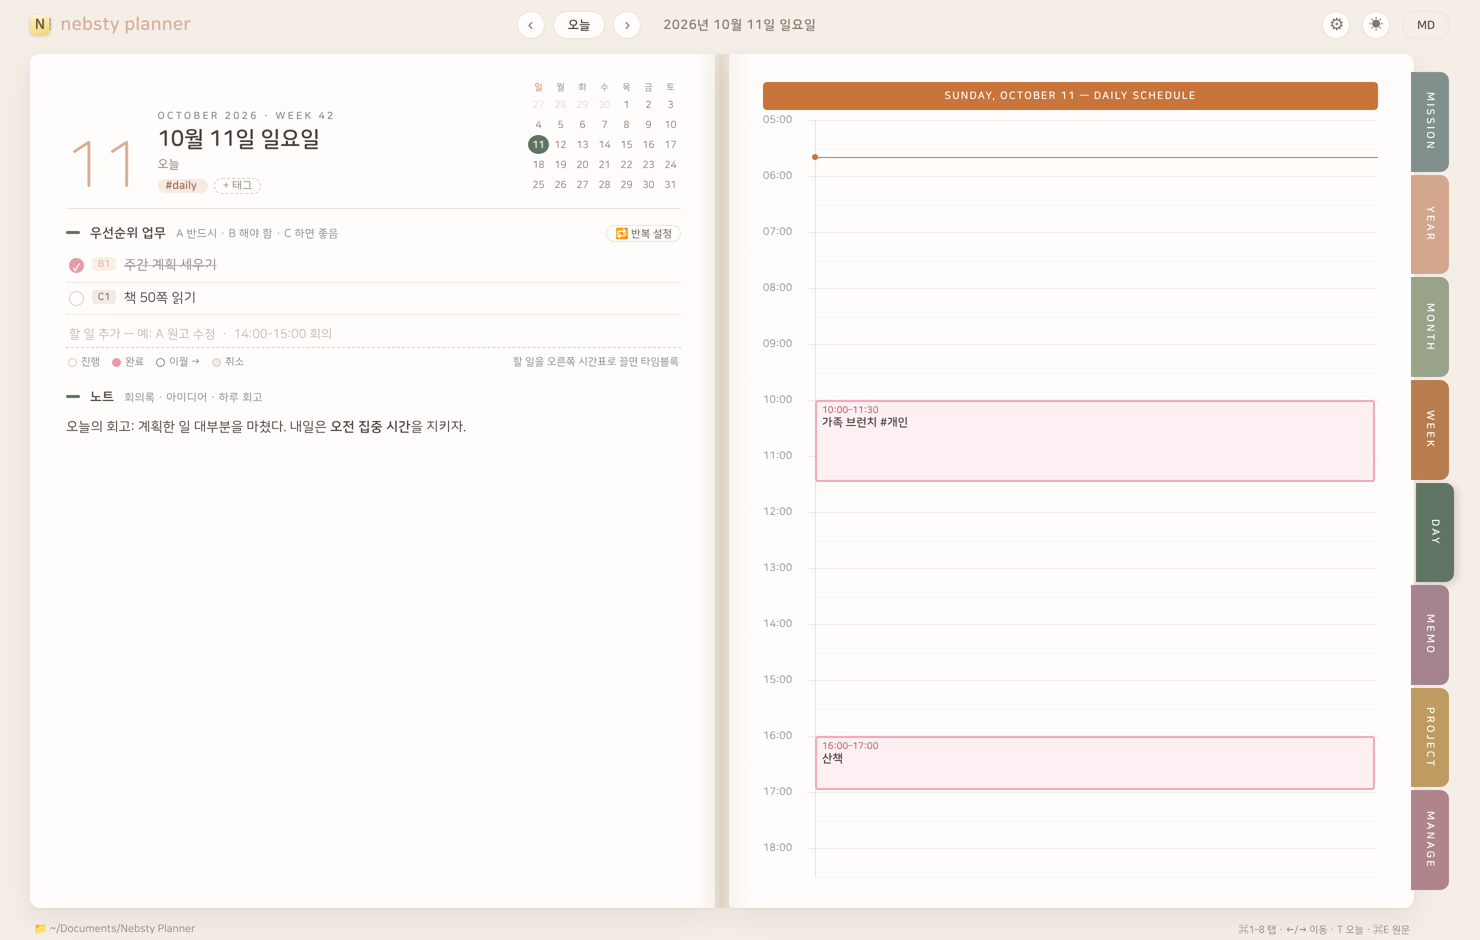Switch to MD view button

[1426, 25]
